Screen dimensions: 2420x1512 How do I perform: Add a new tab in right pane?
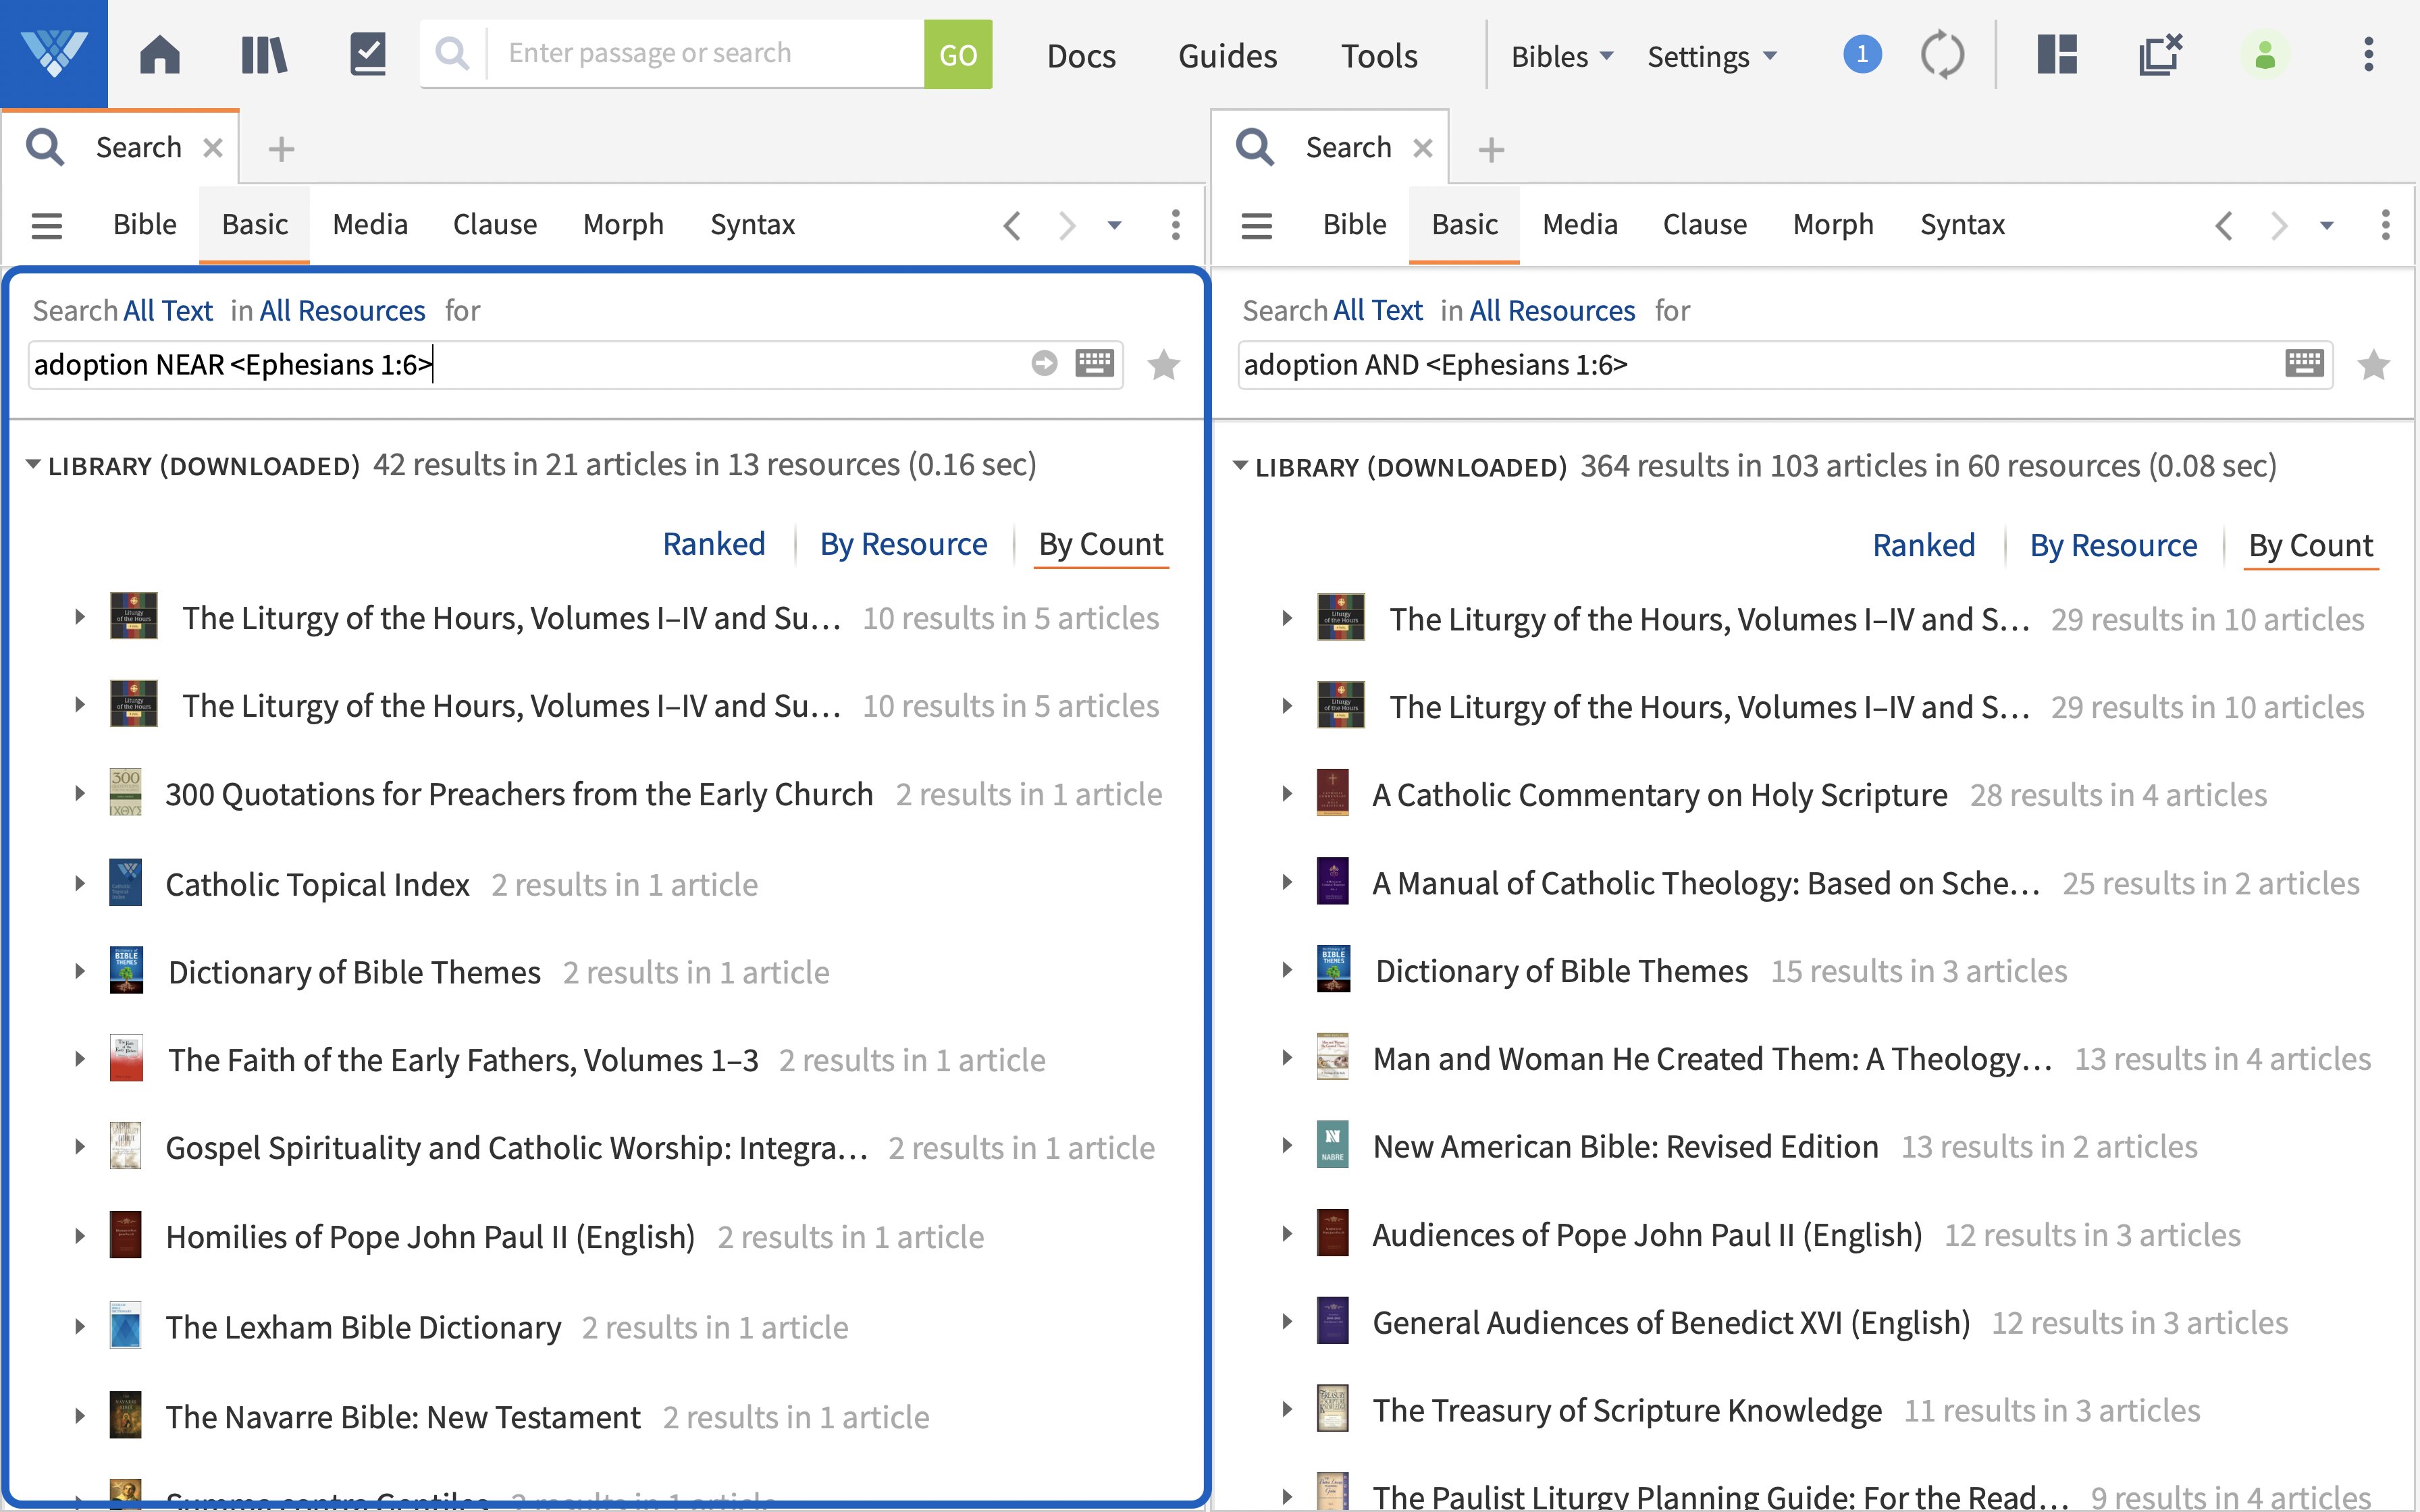1491,149
